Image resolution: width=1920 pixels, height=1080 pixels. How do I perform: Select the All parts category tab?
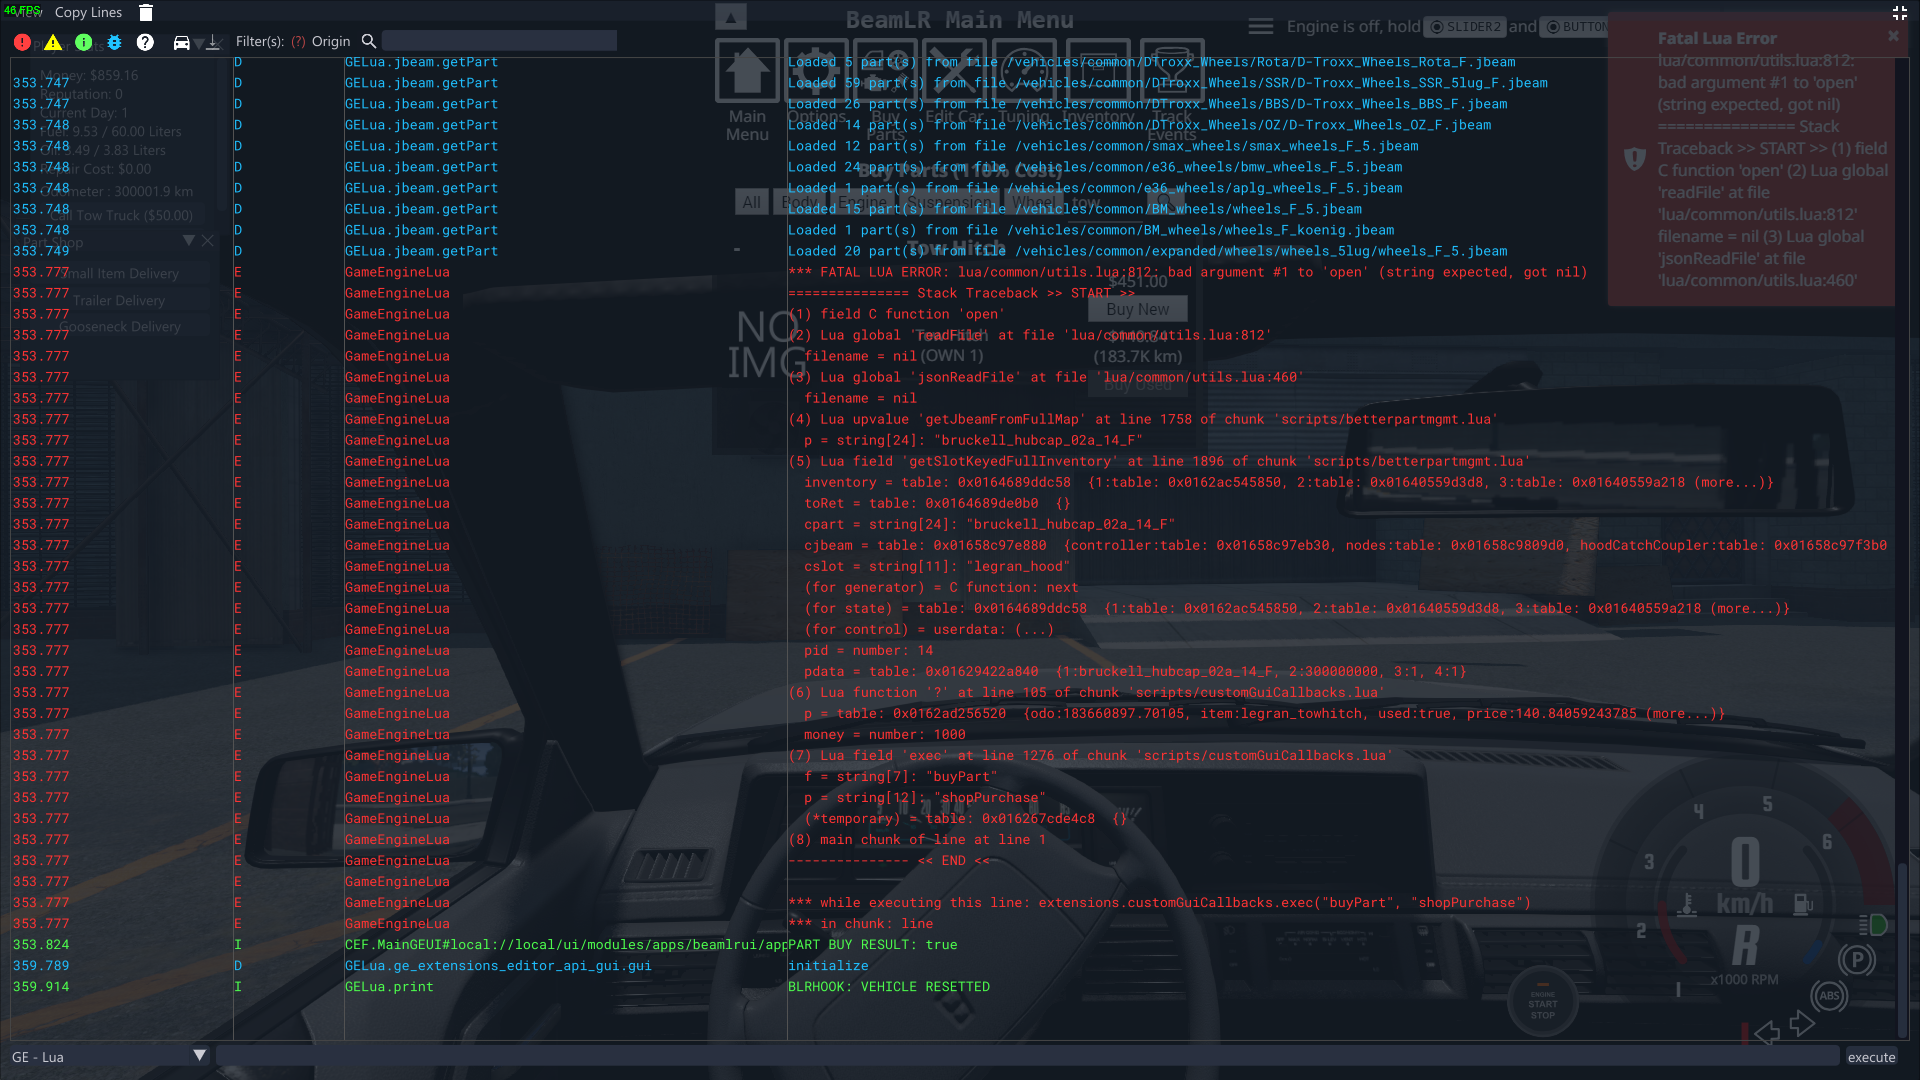click(x=751, y=202)
